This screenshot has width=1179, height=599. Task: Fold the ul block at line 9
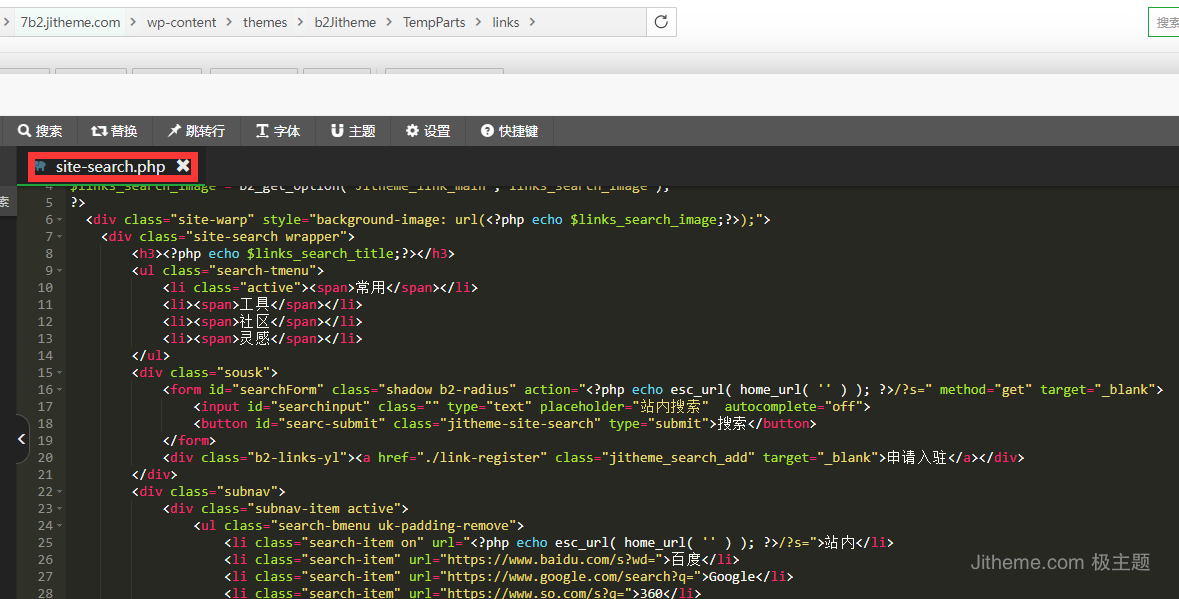60,271
